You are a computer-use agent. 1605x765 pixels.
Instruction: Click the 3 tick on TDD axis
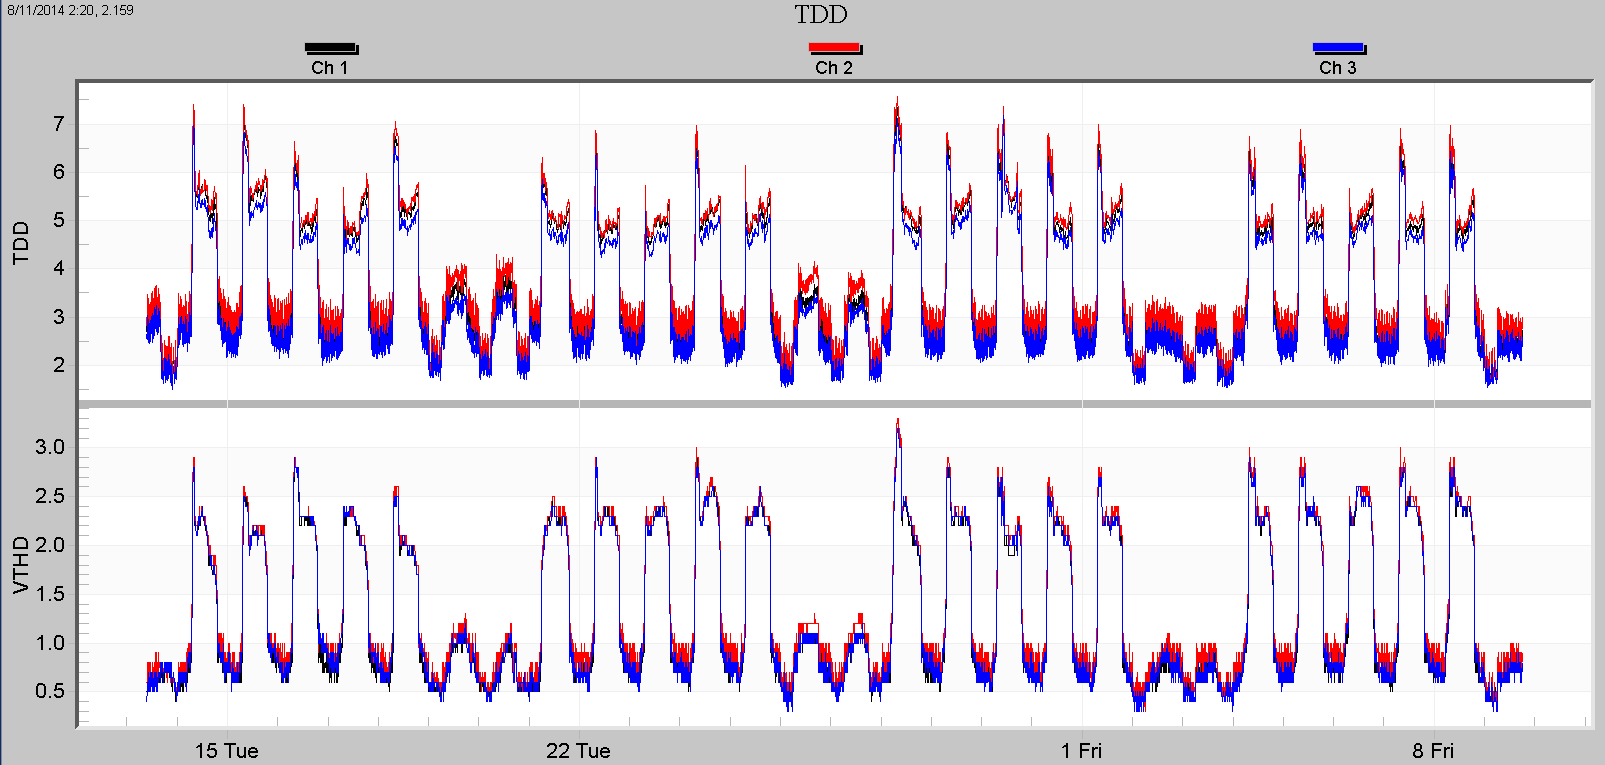[59, 317]
